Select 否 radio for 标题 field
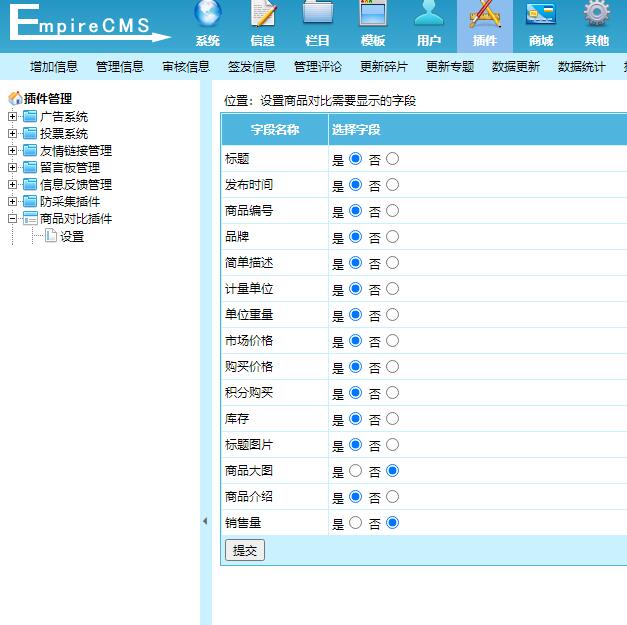This screenshot has width=627, height=625. (x=392, y=158)
